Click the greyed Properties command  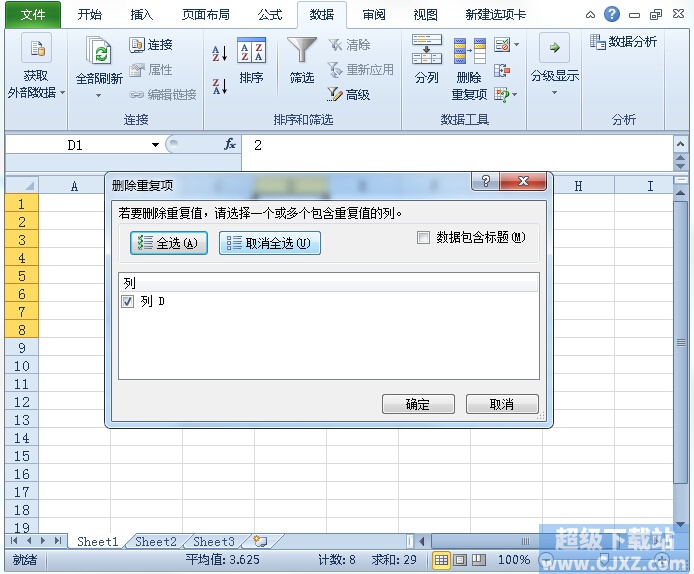point(151,69)
